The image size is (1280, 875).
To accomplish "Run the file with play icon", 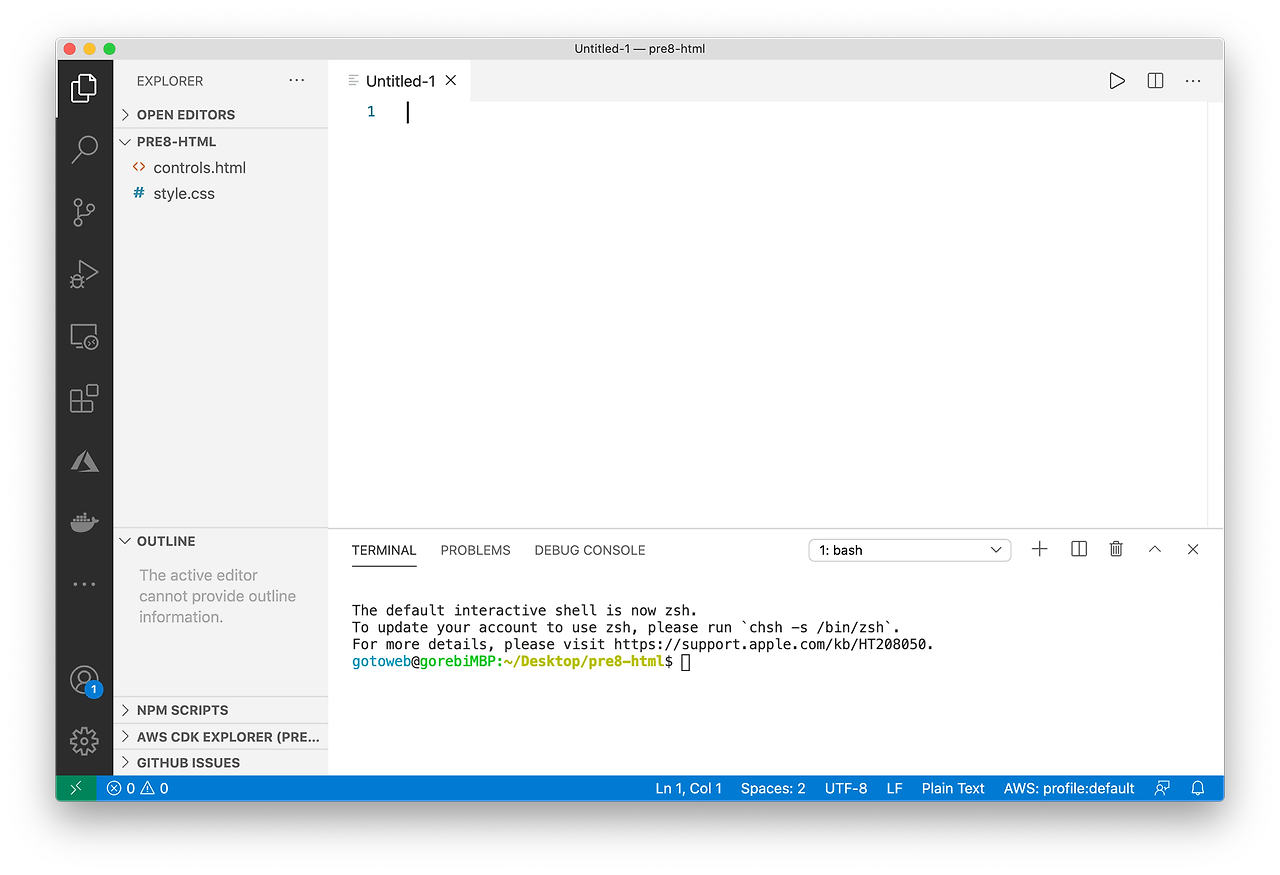I will [x=1117, y=81].
